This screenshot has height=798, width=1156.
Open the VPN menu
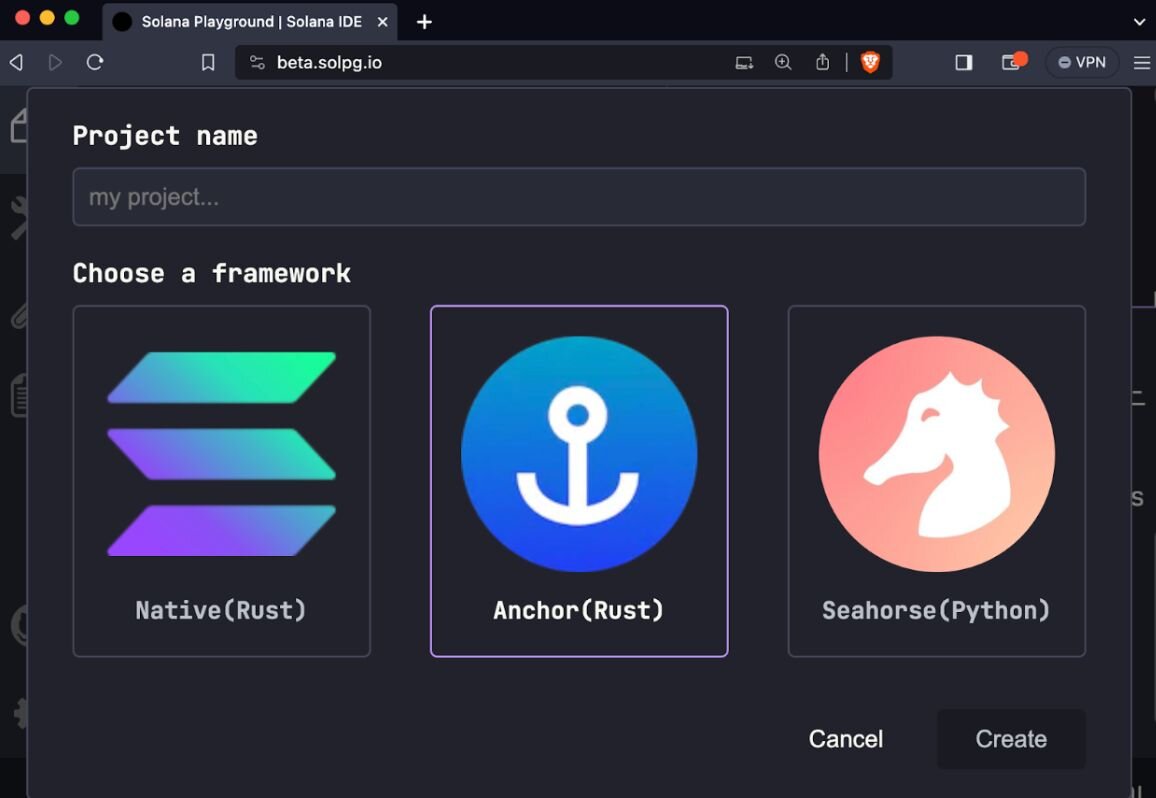tap(1081, 61)
